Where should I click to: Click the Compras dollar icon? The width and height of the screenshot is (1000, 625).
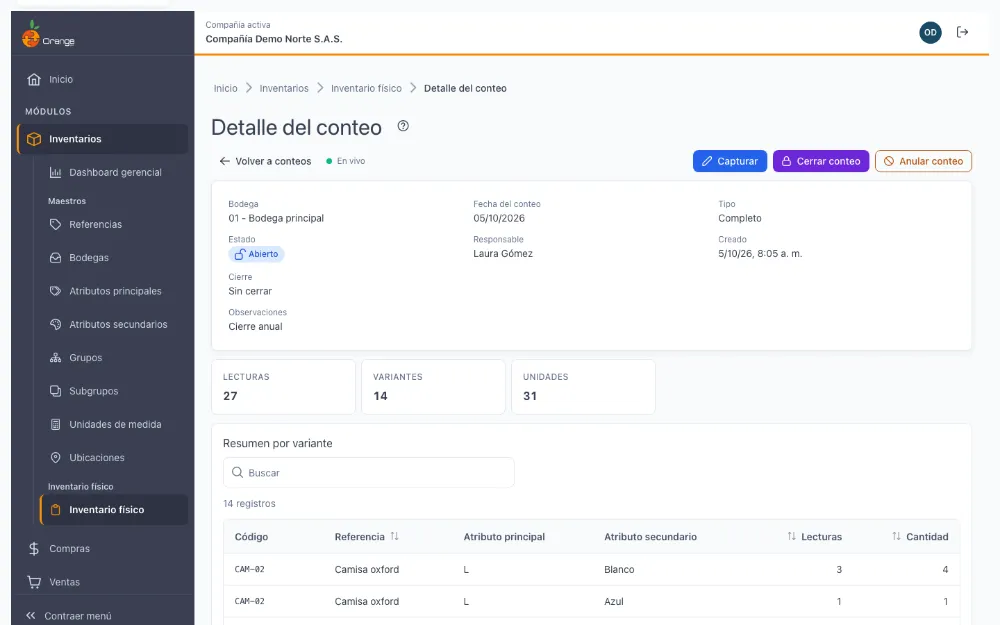point(34,548)
